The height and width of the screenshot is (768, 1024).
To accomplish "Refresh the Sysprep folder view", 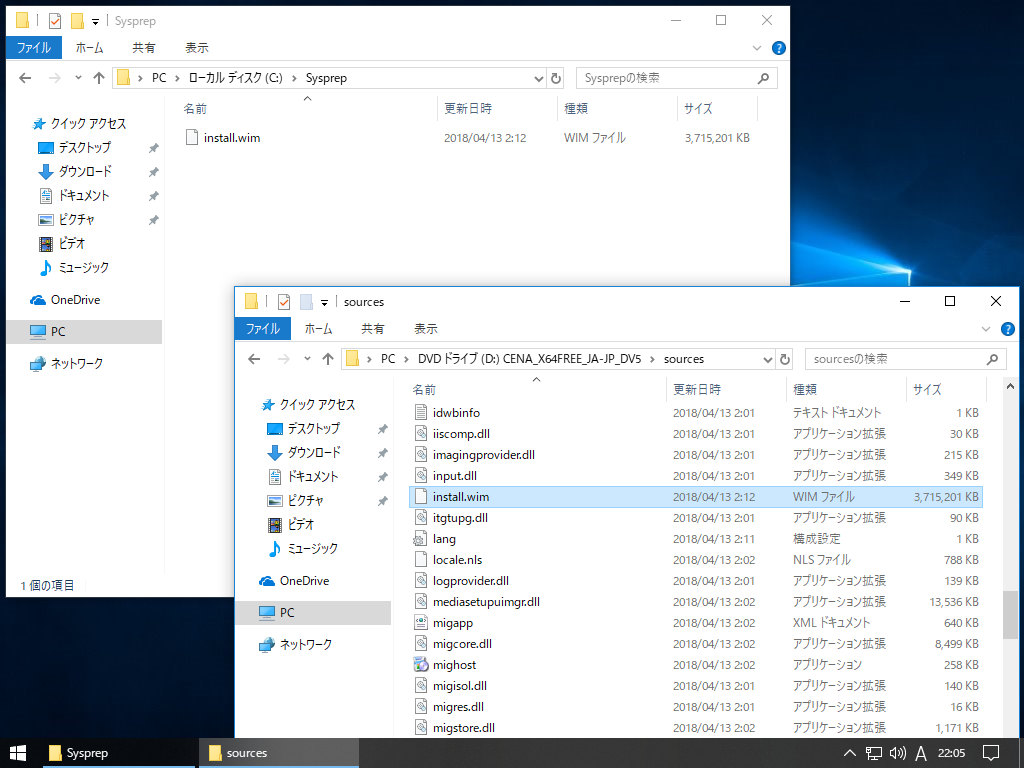I will point(556,78).
